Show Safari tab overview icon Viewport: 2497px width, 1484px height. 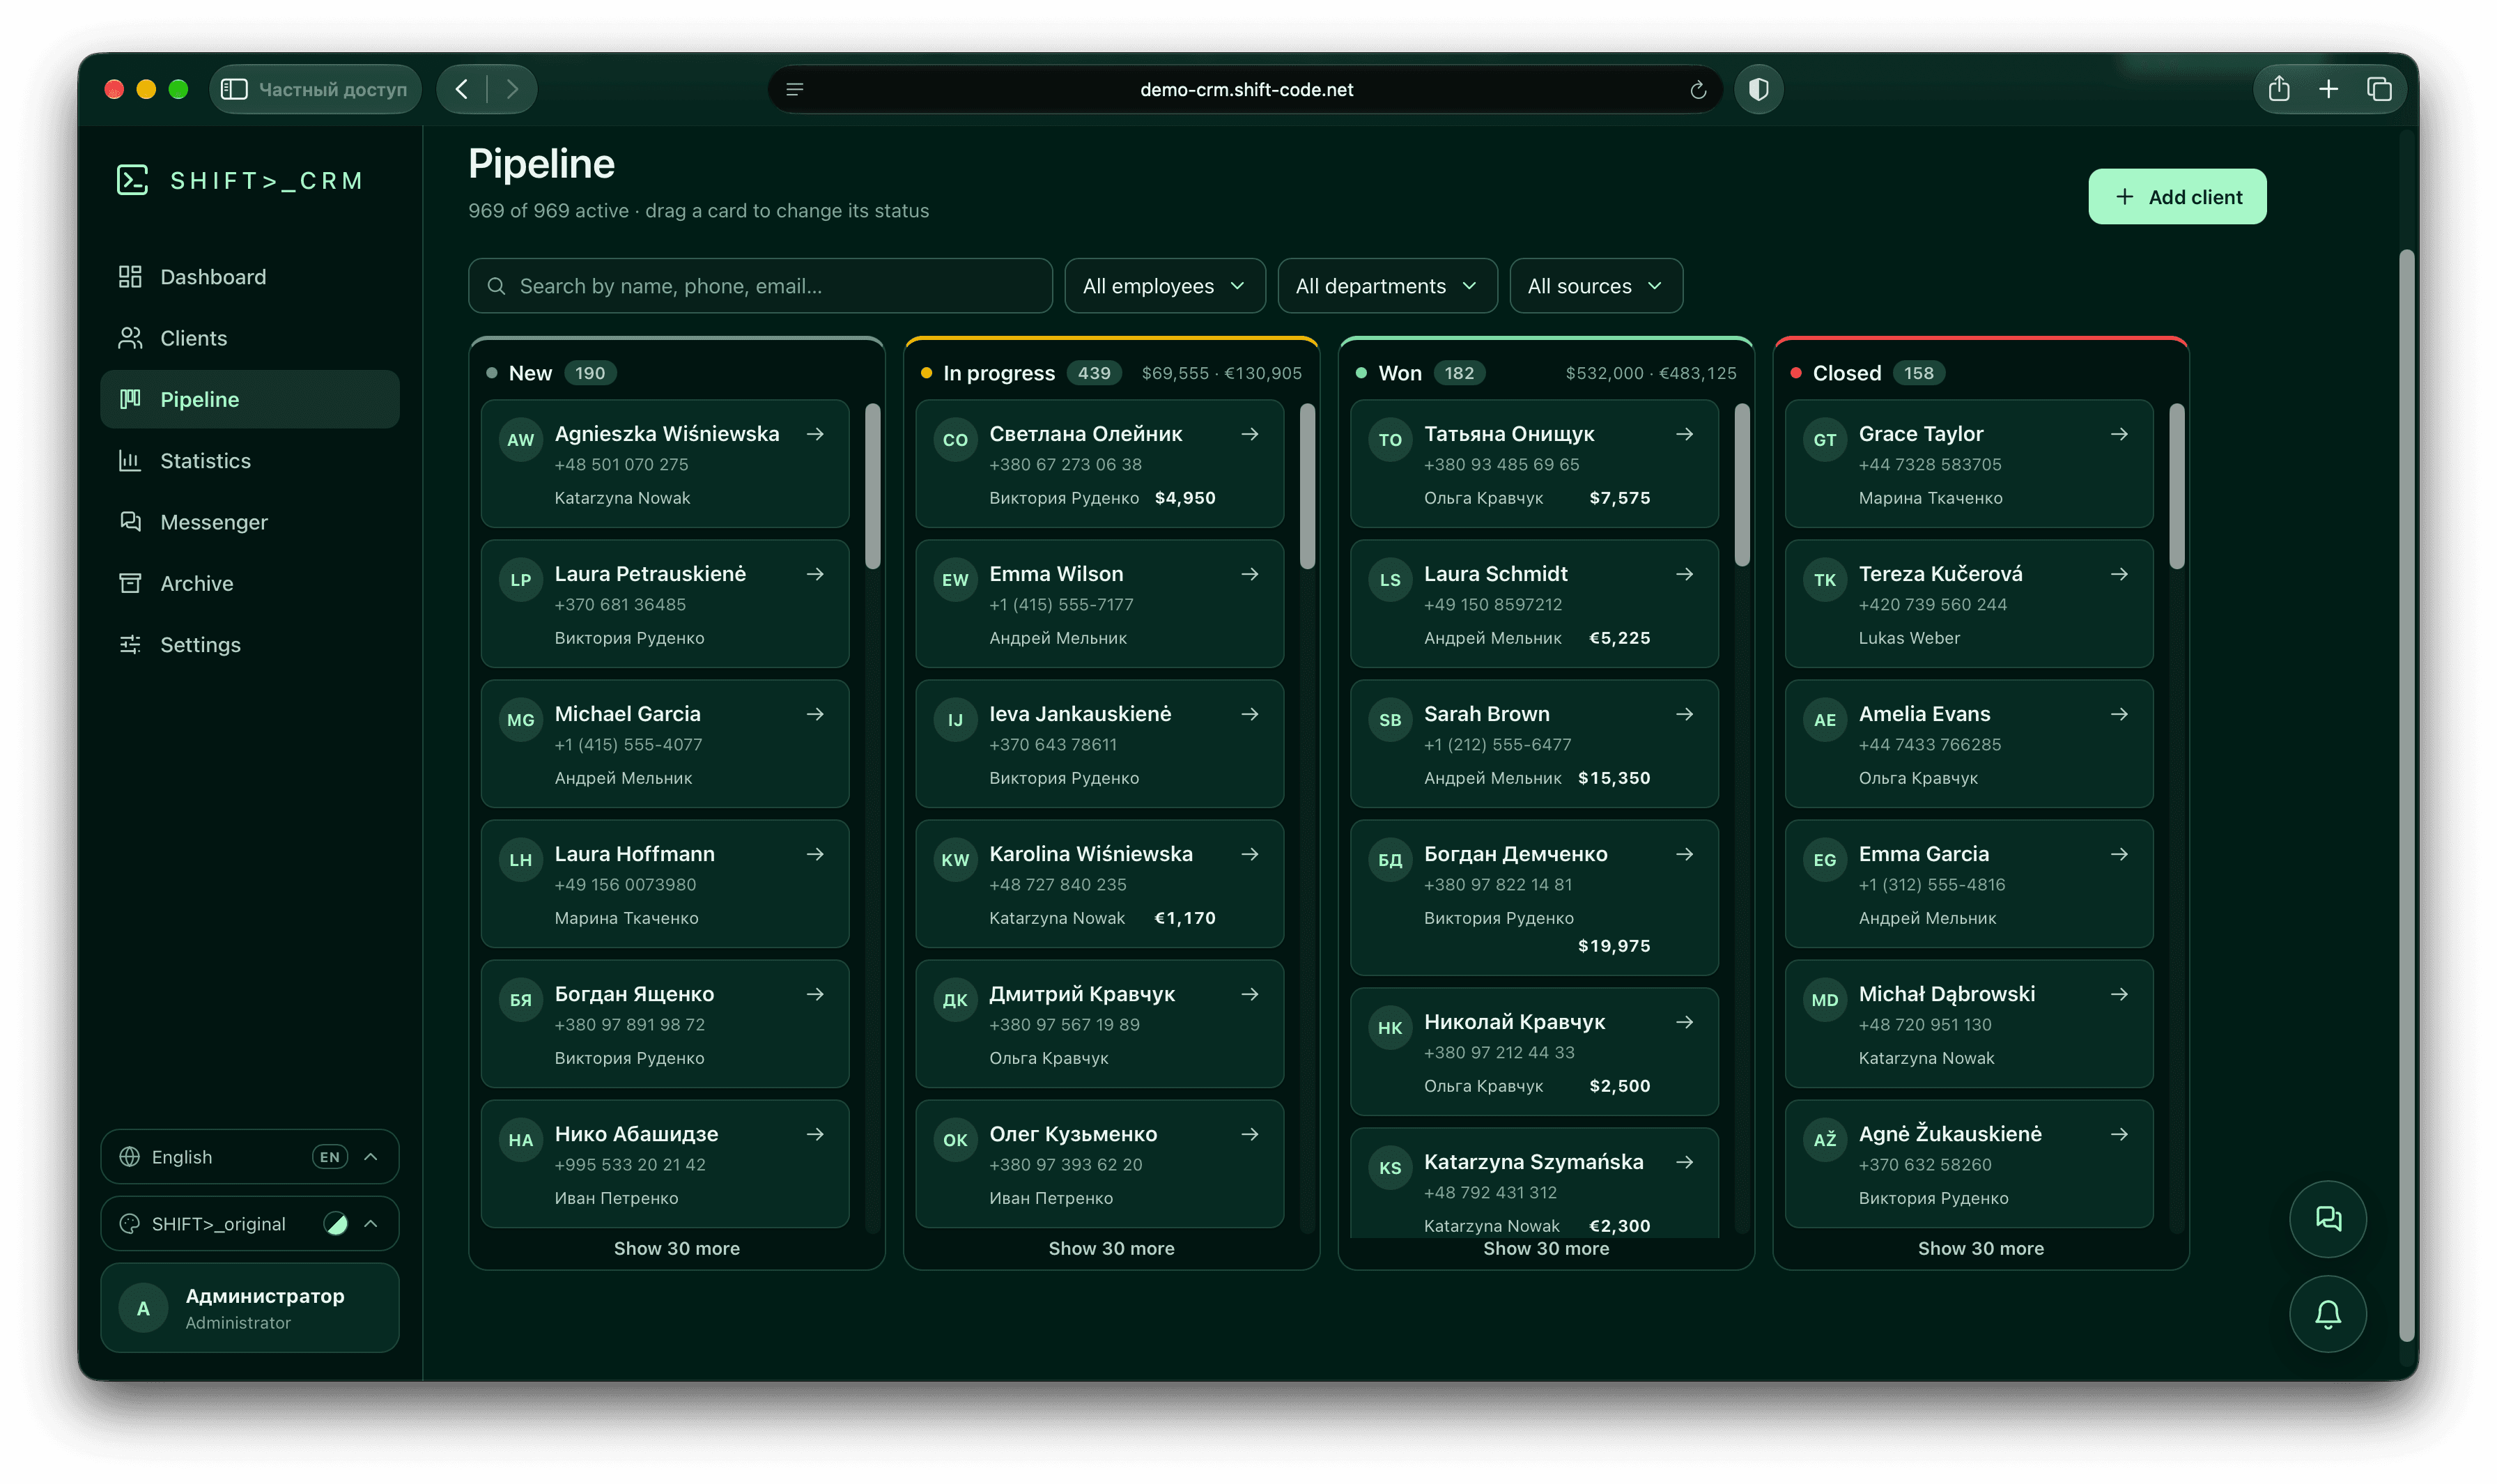pos(2379,90)
